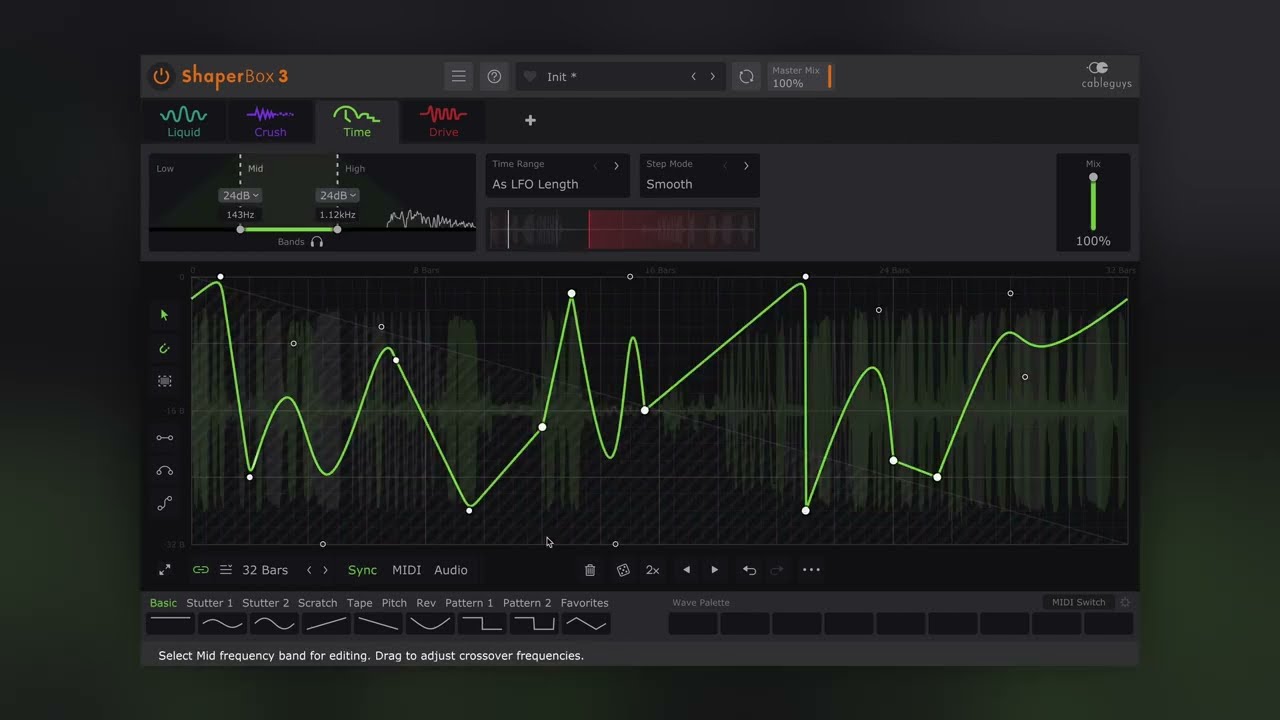Click the 2x double wave button

click(x=653, y=570)
